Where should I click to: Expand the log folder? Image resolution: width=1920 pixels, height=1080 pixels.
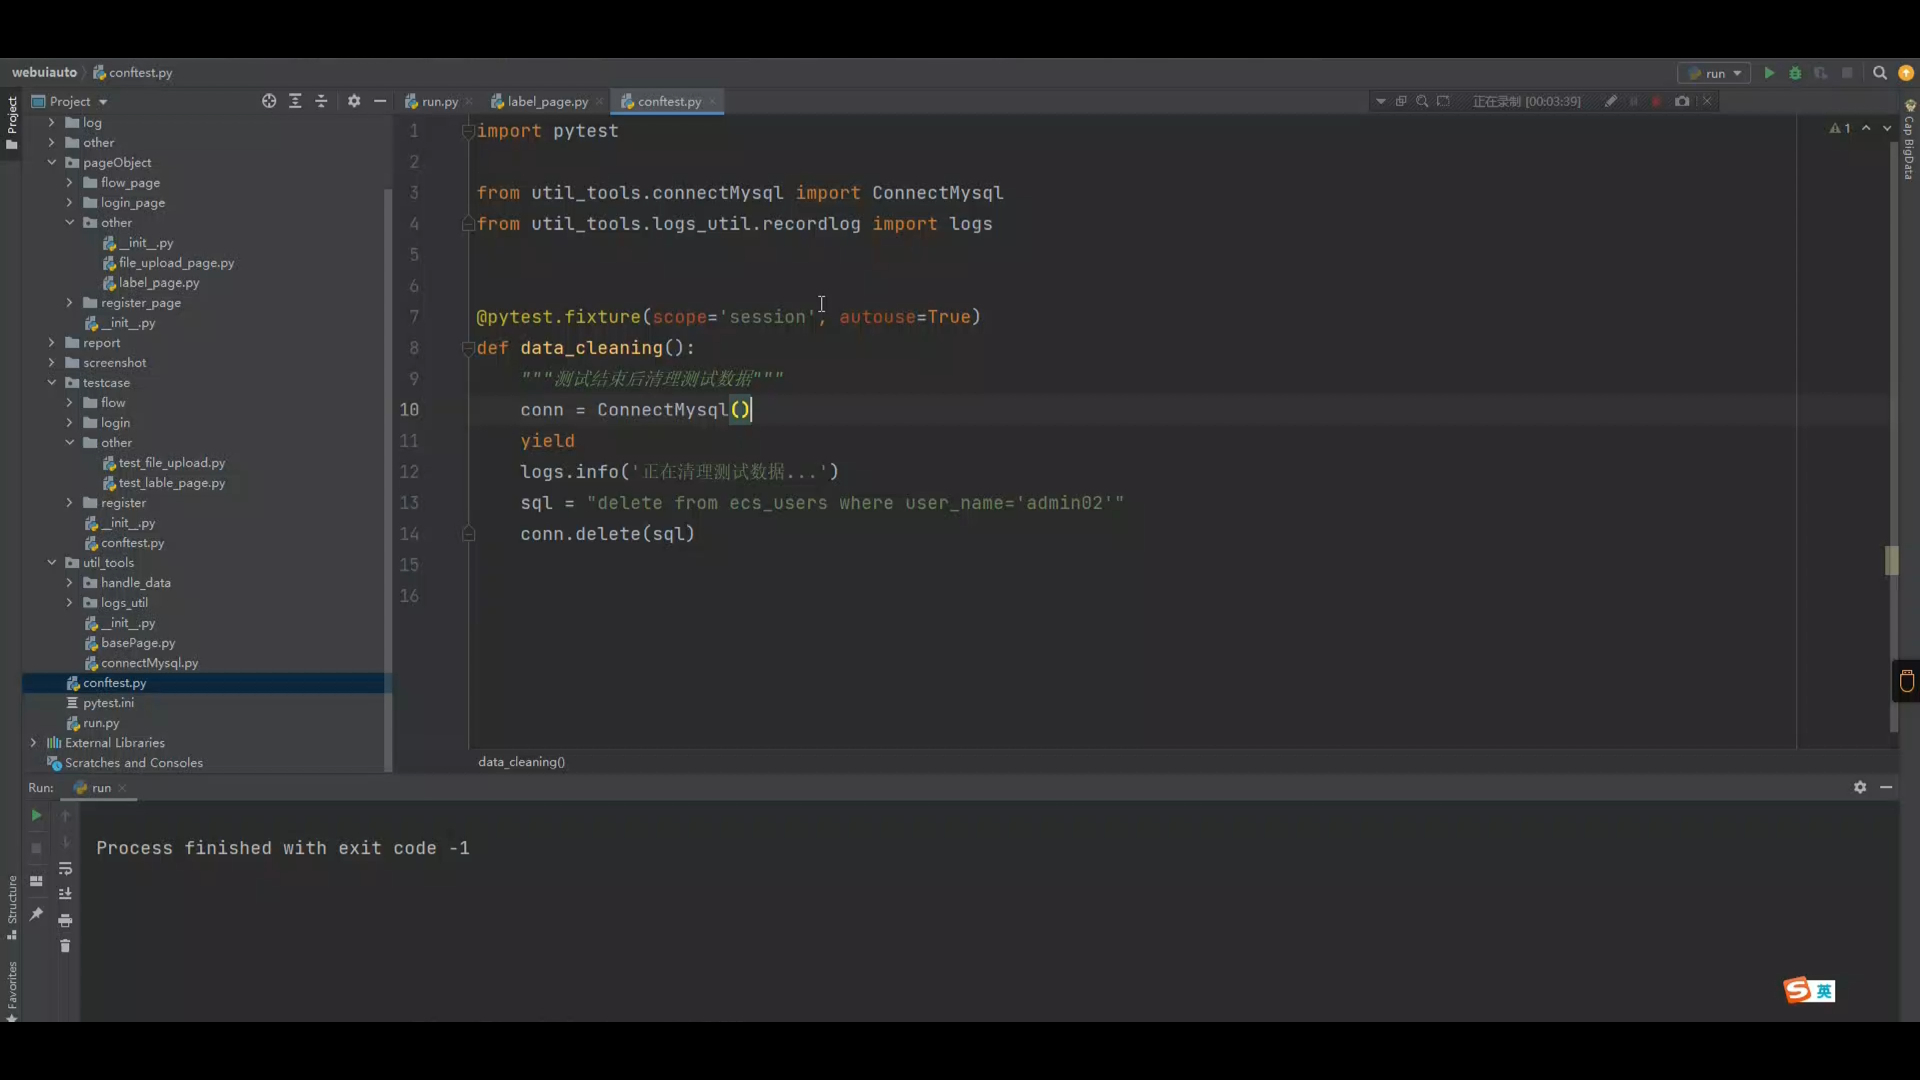click(x=51, y=122)
